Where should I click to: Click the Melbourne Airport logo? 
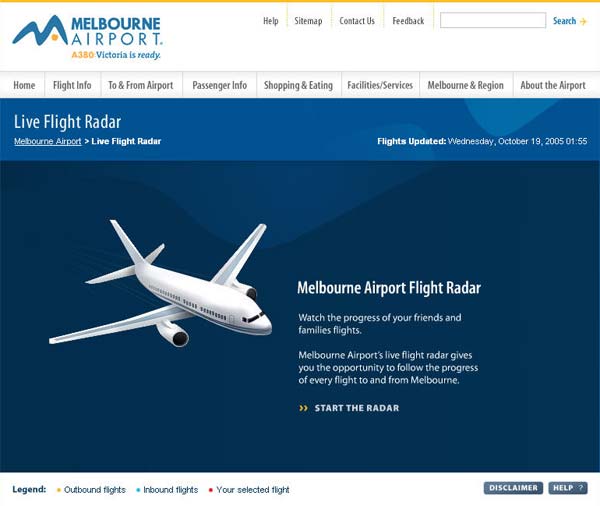tap(87, 37)
